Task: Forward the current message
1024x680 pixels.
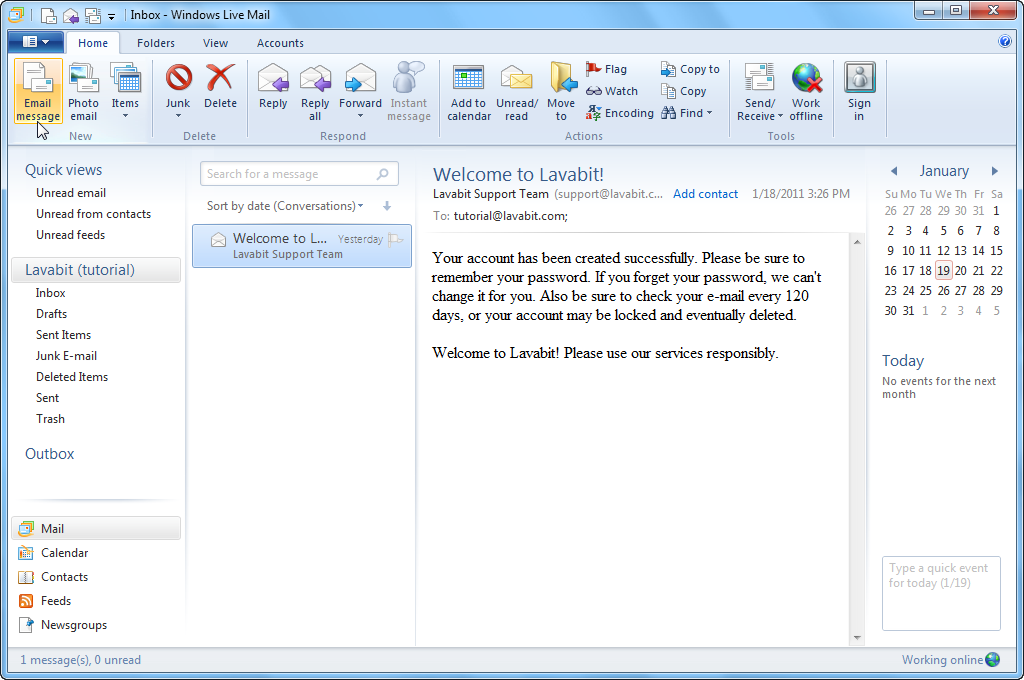Action: coord(359,90)
